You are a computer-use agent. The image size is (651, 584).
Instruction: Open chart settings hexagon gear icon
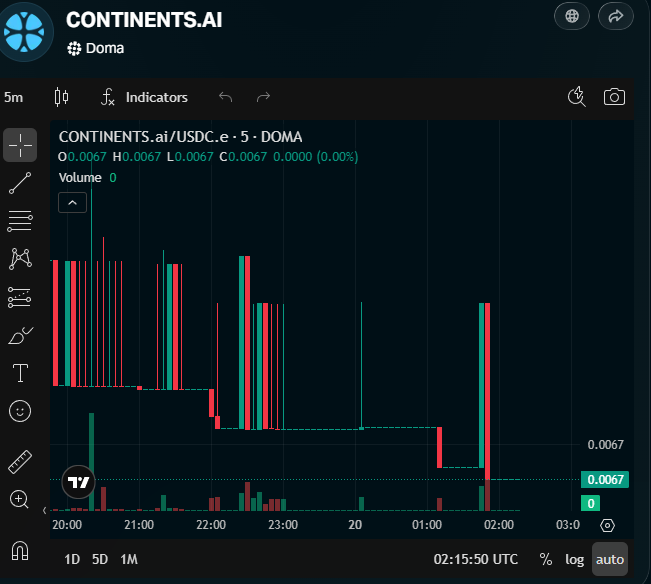point(607,525)
